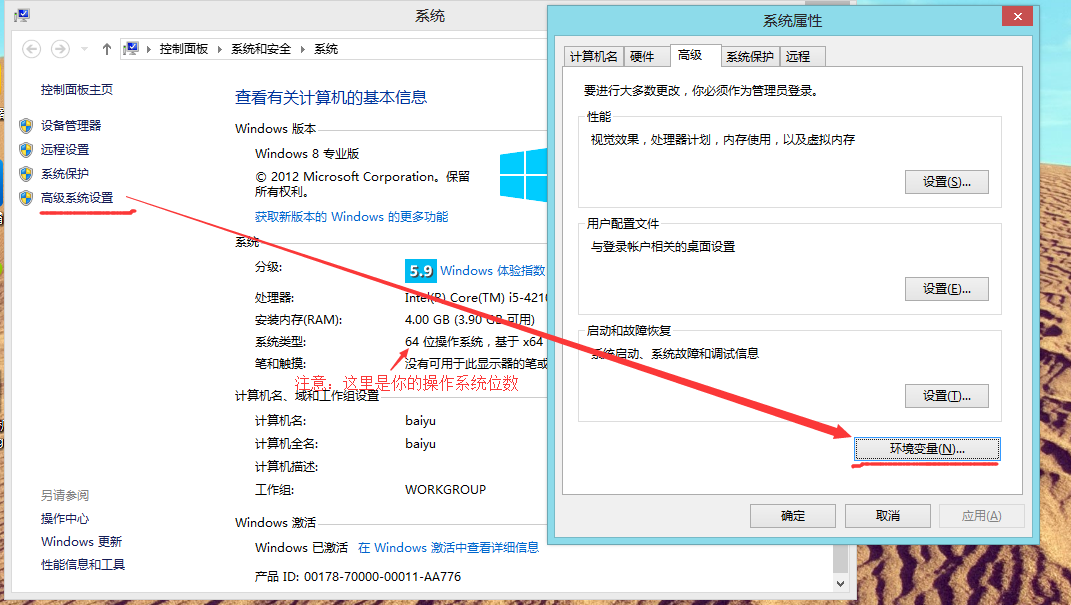Close the 系统属性 dialog
Viewport: 1071px width, 605px height.
point(1018,16)
